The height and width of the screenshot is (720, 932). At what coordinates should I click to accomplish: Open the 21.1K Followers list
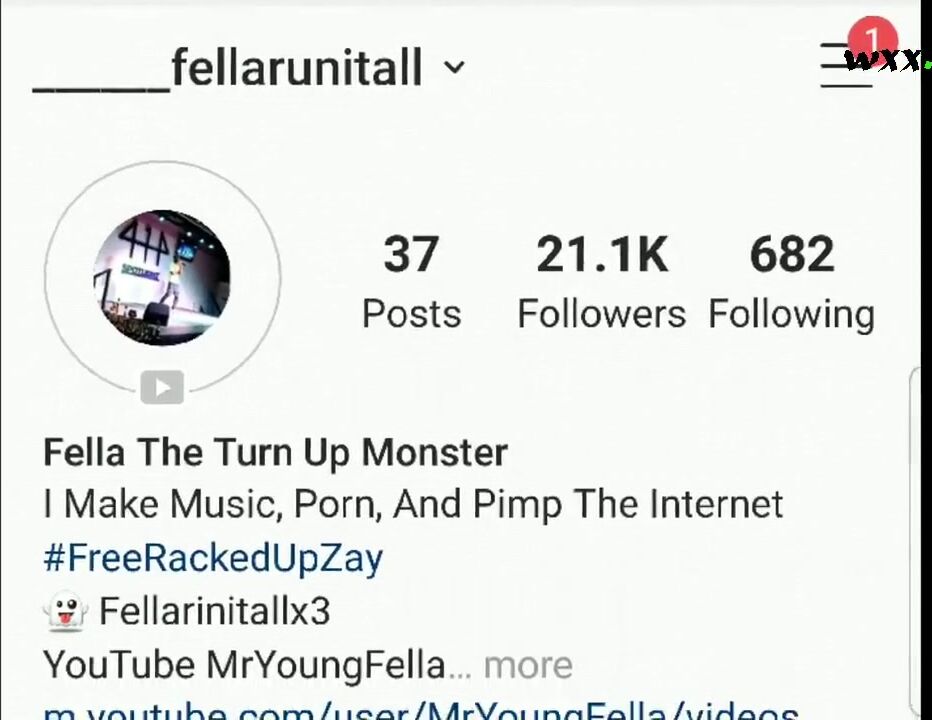[x=602, y=281]
